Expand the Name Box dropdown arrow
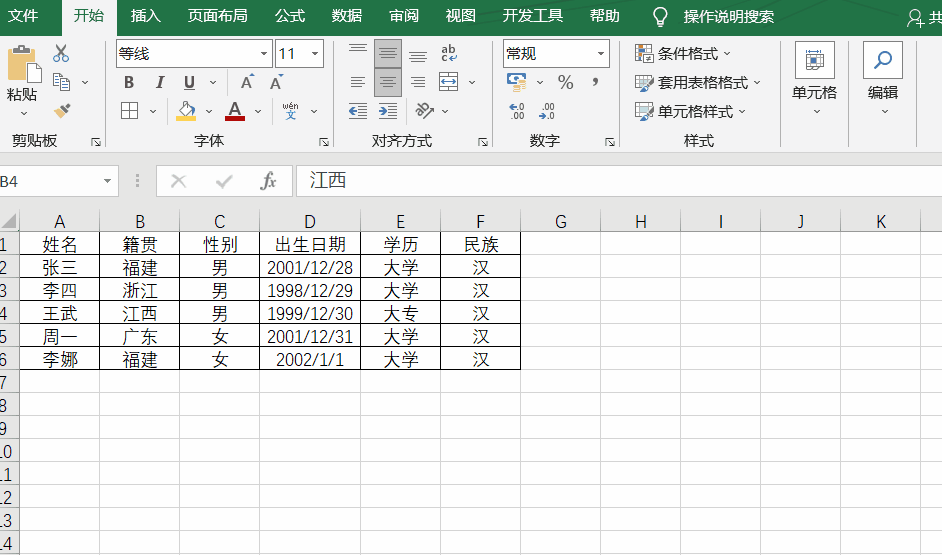This screenshot has width=942, height=555. click(x=107, y=181)
